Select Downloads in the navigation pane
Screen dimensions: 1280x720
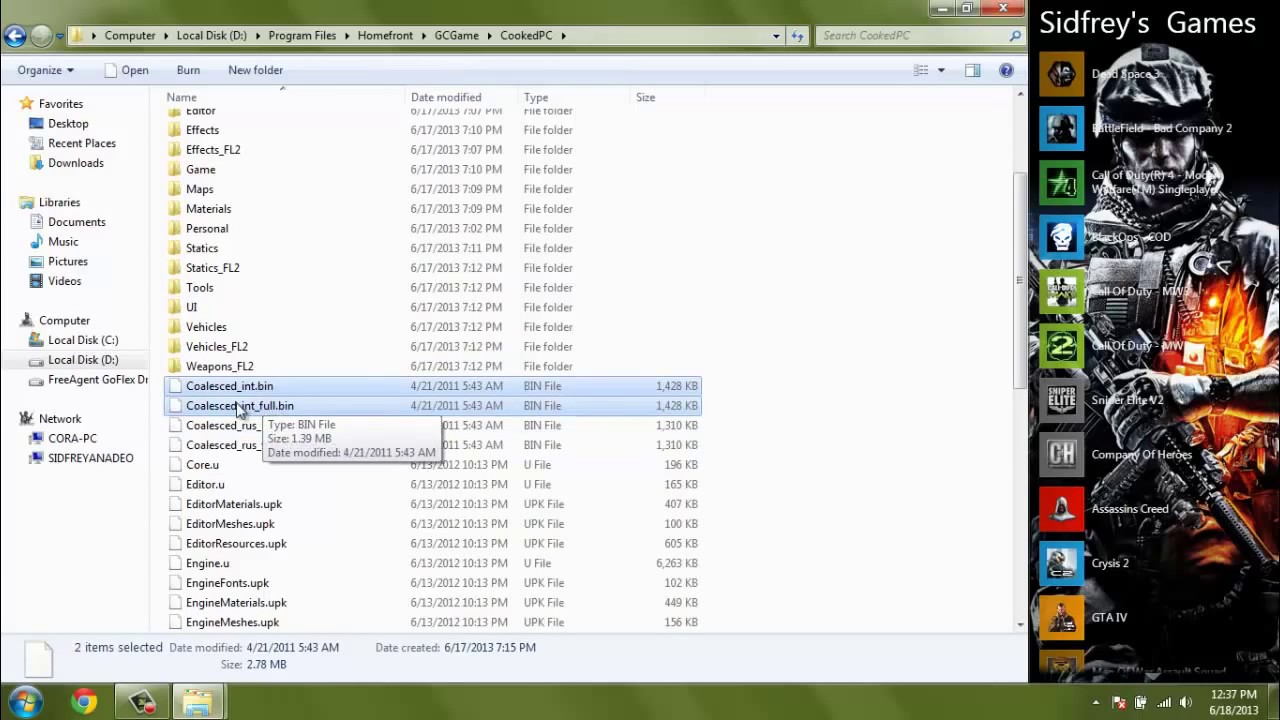point(76,163)
